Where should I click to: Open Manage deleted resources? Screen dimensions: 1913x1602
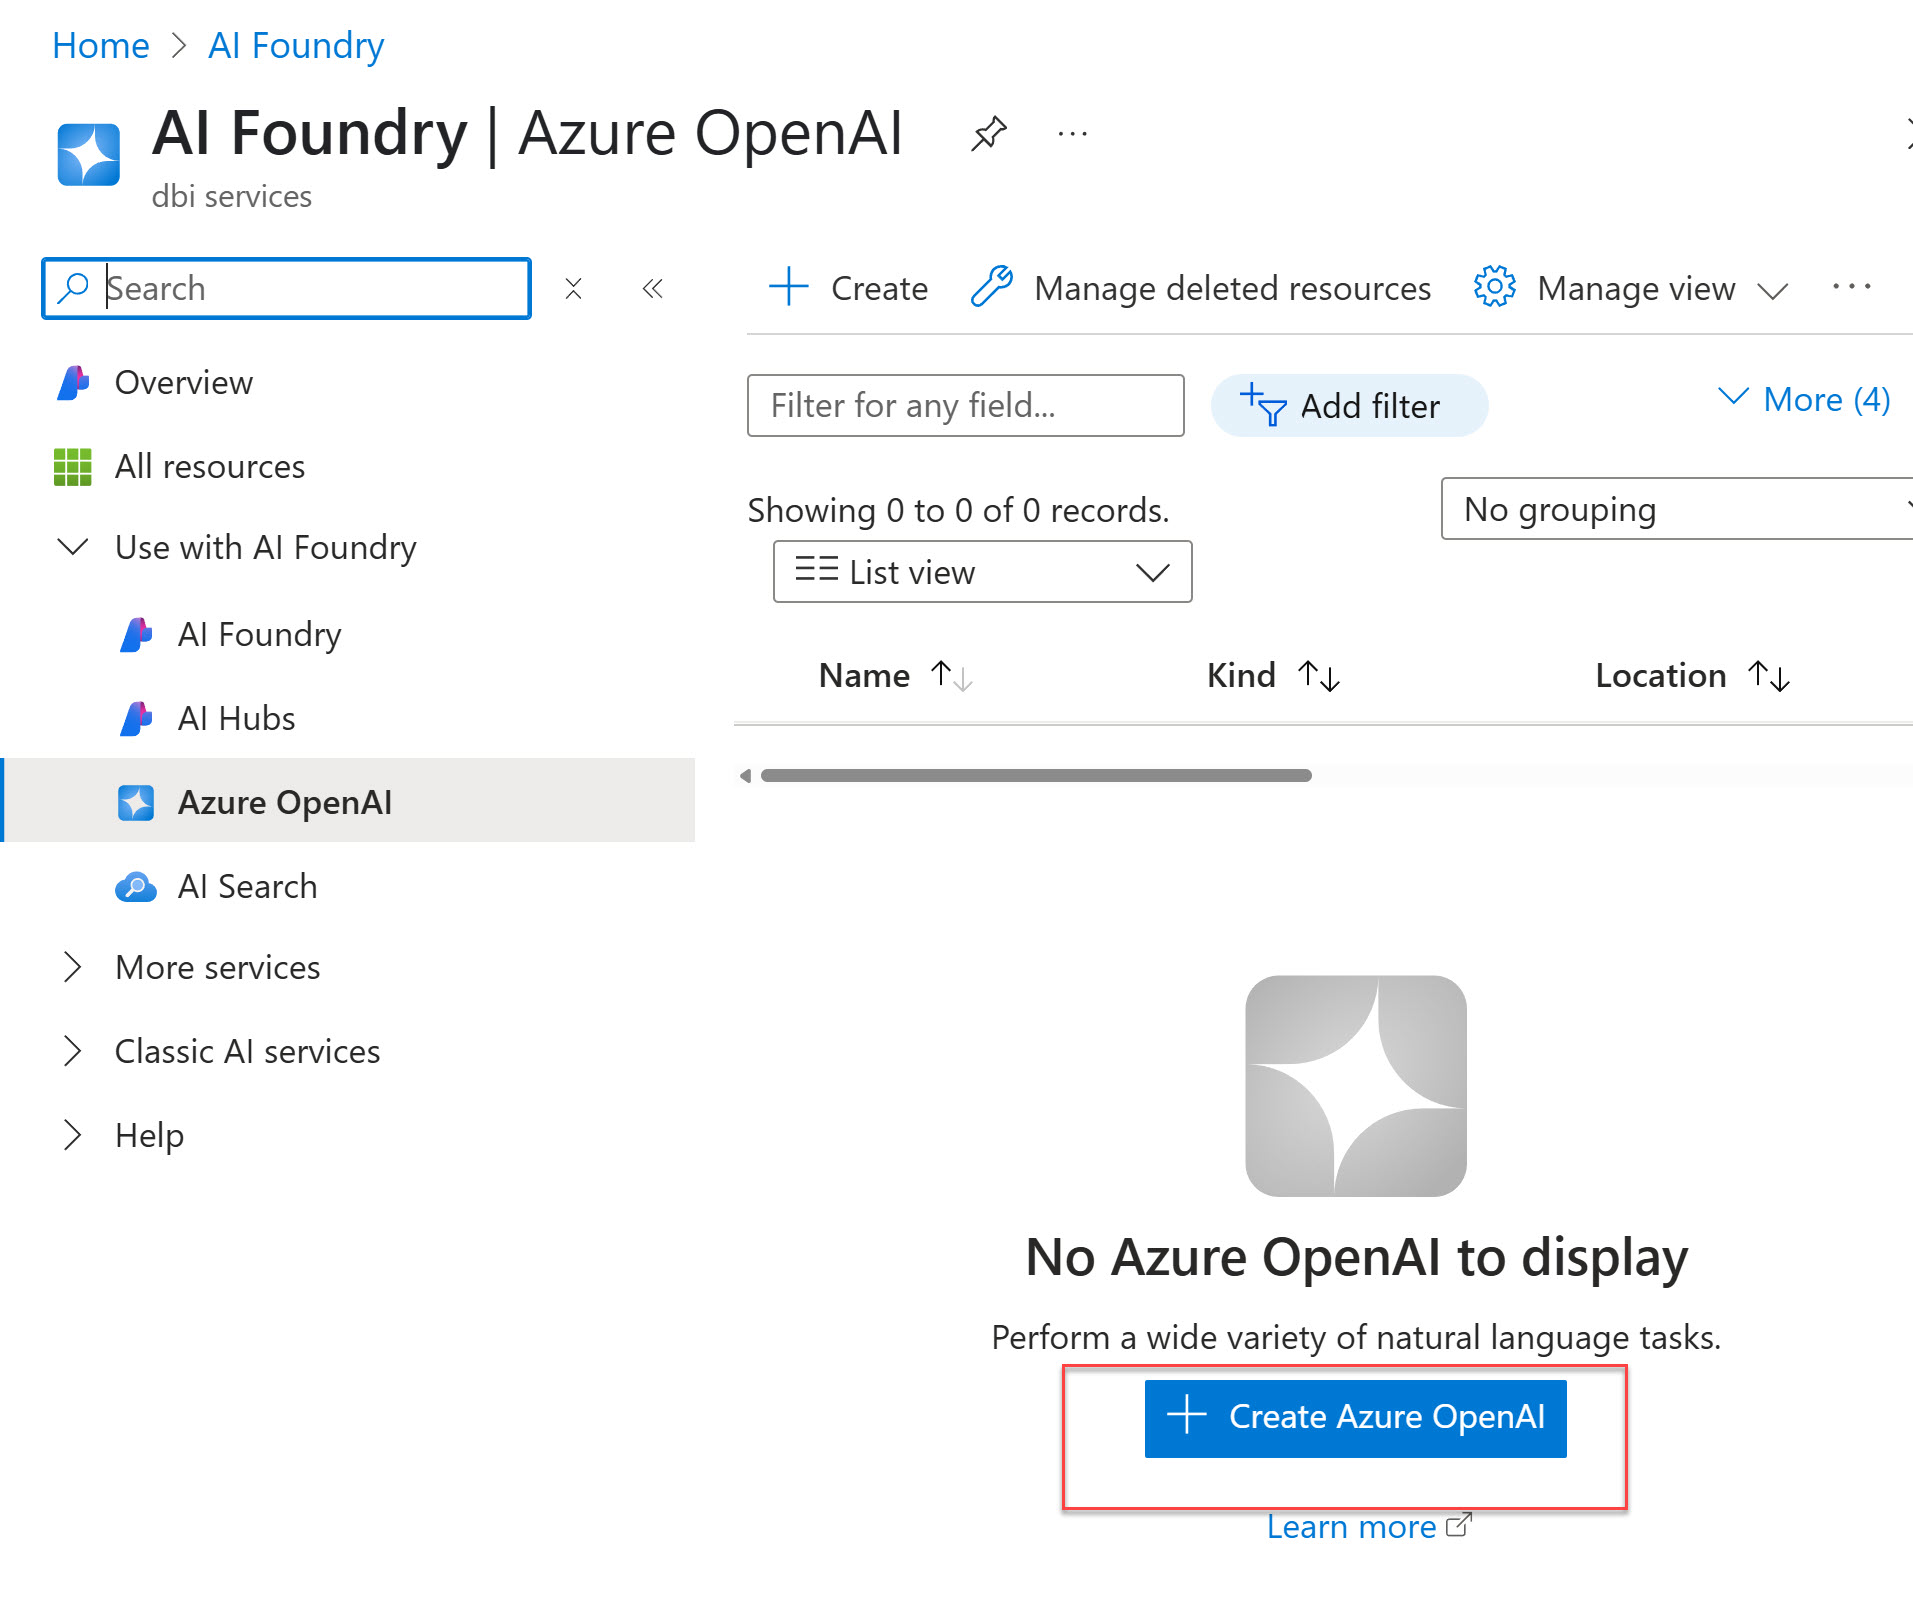click(x=1201, y=288)
